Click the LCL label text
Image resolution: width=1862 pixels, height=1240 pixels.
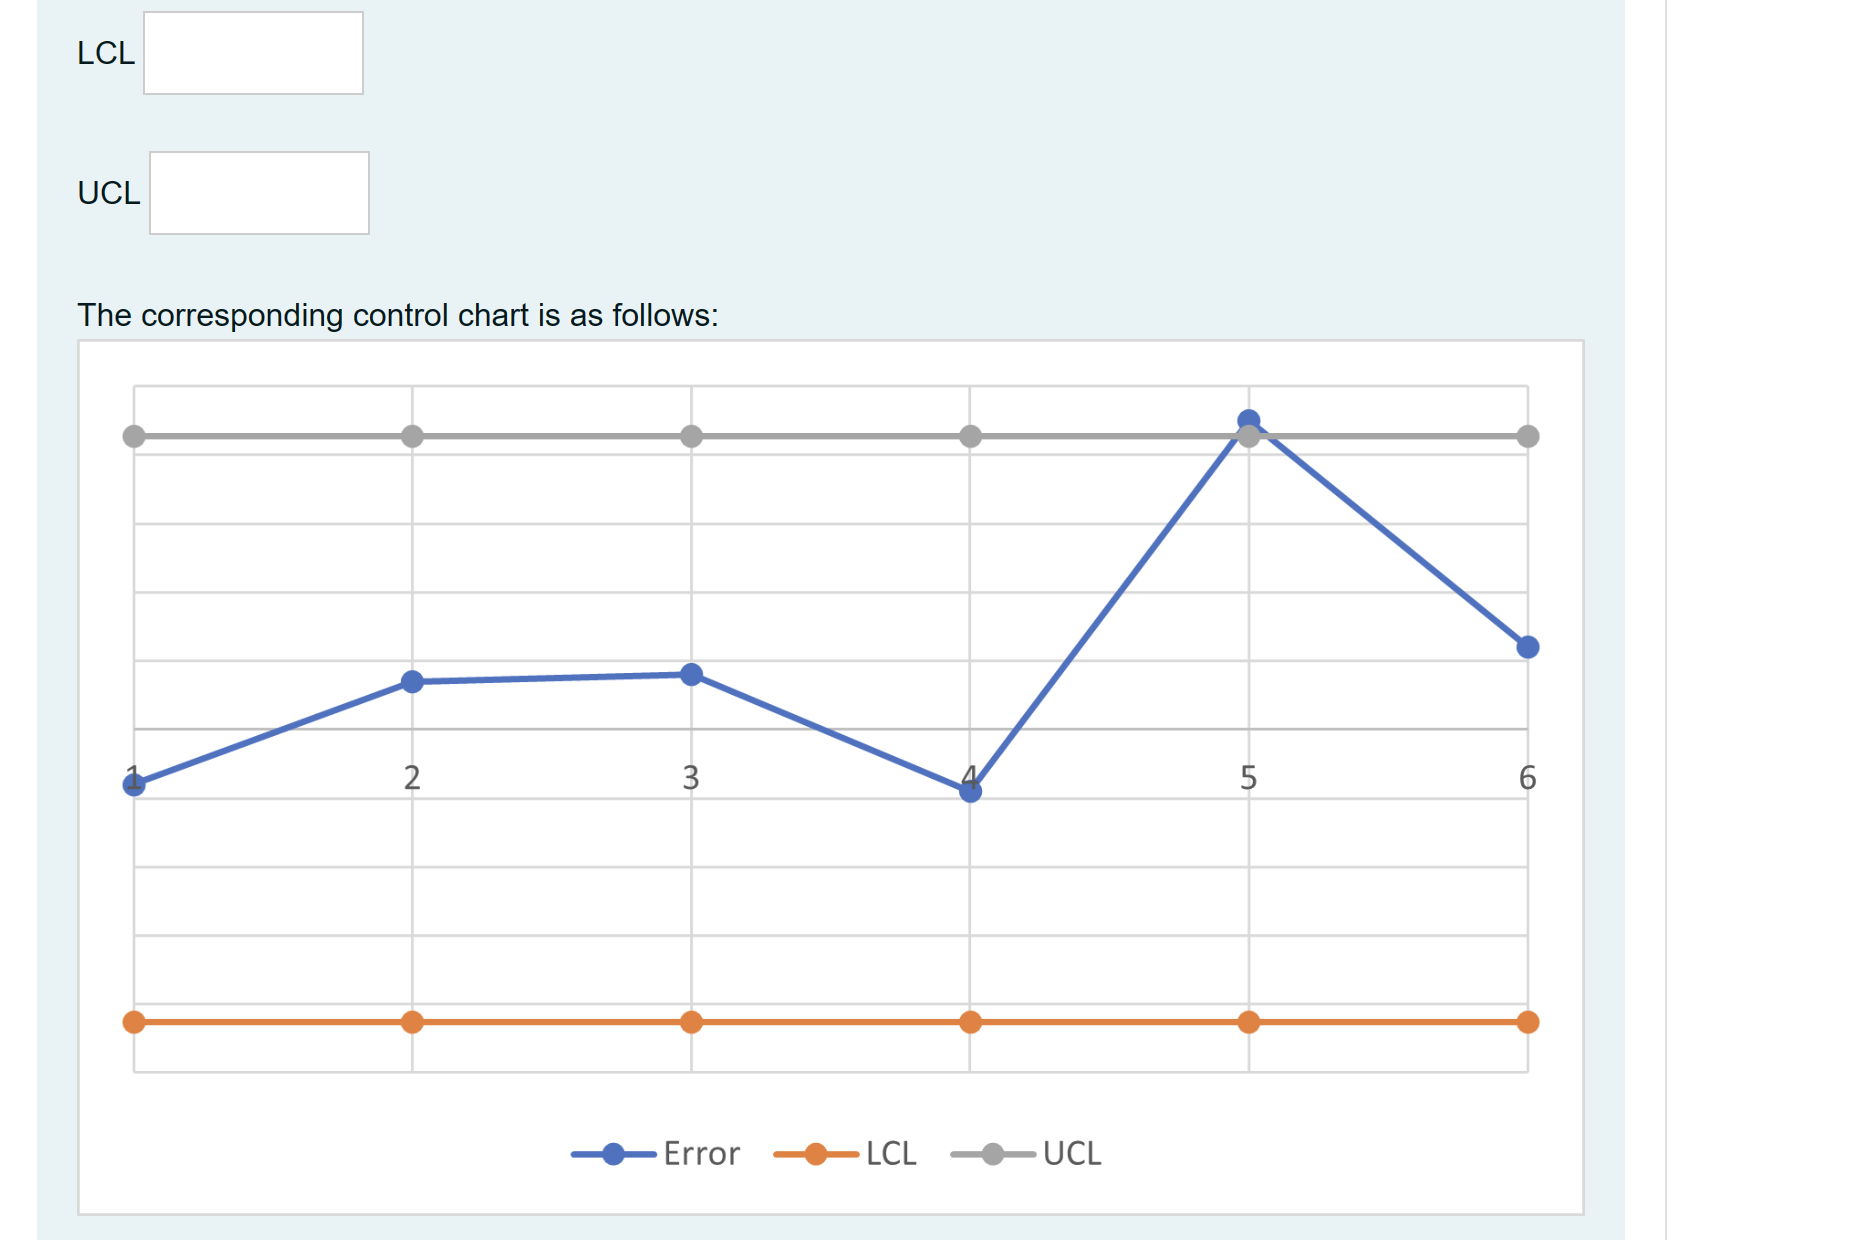coord(105,54)
